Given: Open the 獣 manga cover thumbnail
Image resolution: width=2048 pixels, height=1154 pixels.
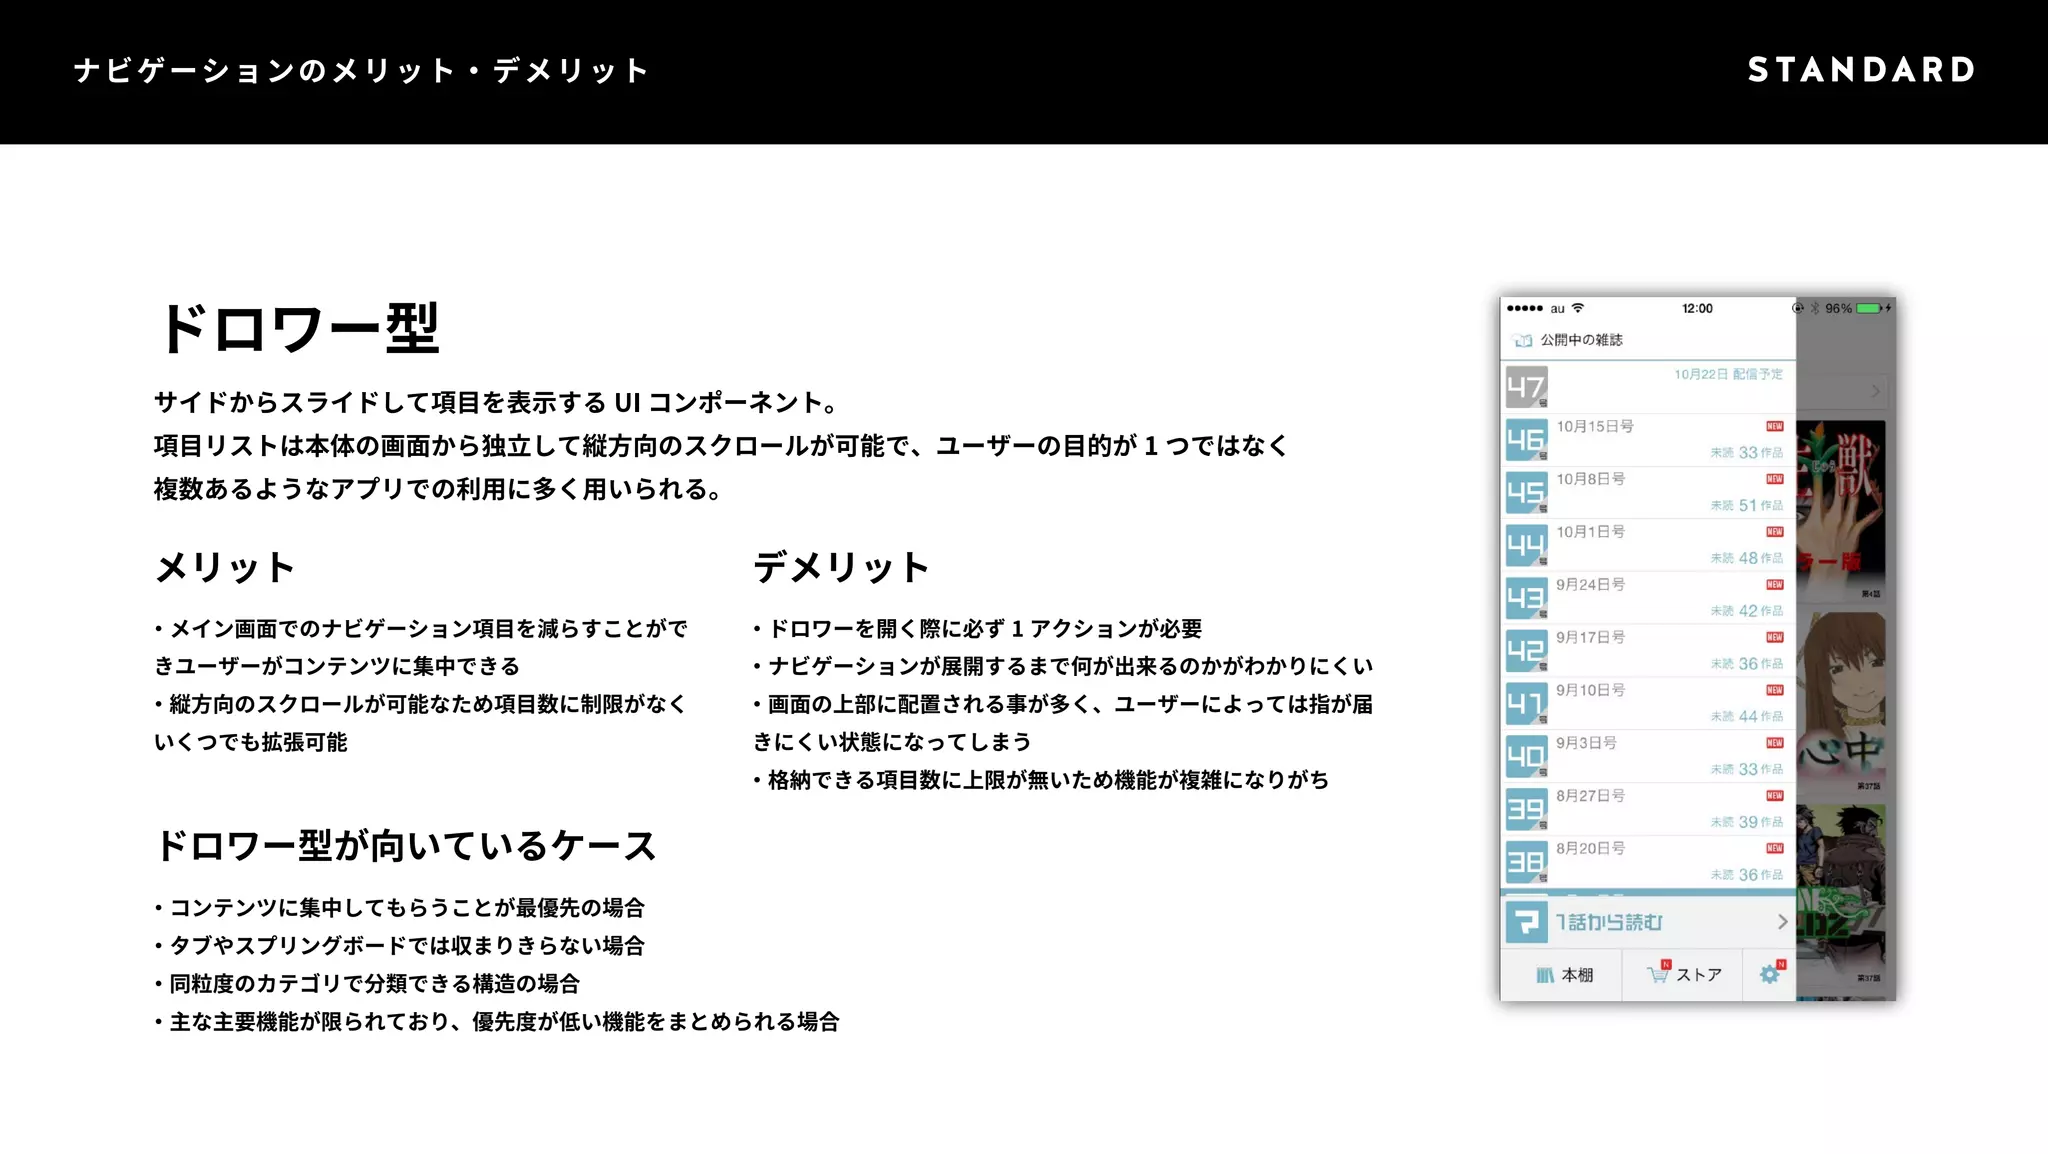Looking at the screenshot, I should pos(1840,510).
